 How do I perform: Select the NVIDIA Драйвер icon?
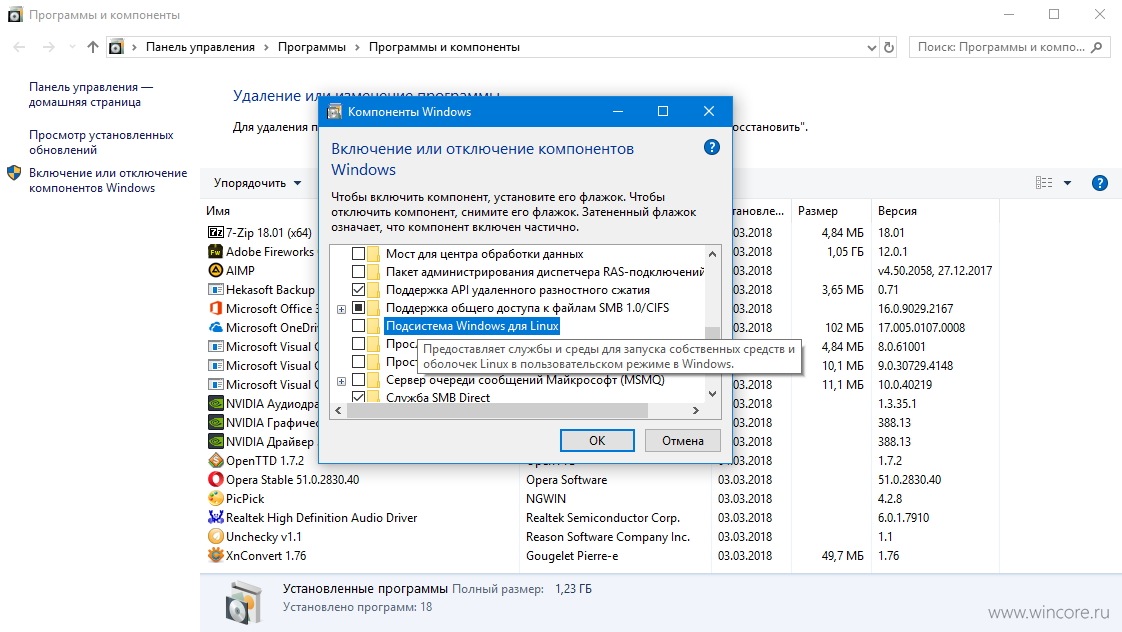pos(215,442)
